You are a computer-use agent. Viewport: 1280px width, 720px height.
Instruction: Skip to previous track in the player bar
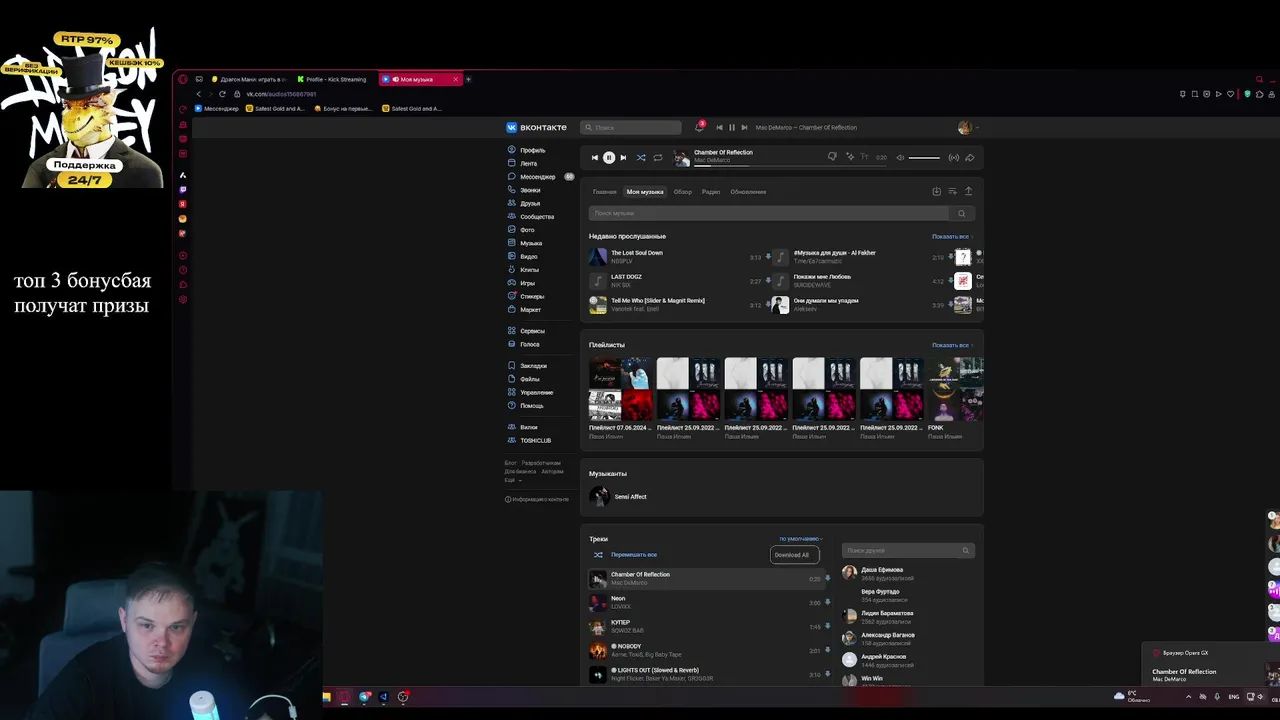click(594, 157)
